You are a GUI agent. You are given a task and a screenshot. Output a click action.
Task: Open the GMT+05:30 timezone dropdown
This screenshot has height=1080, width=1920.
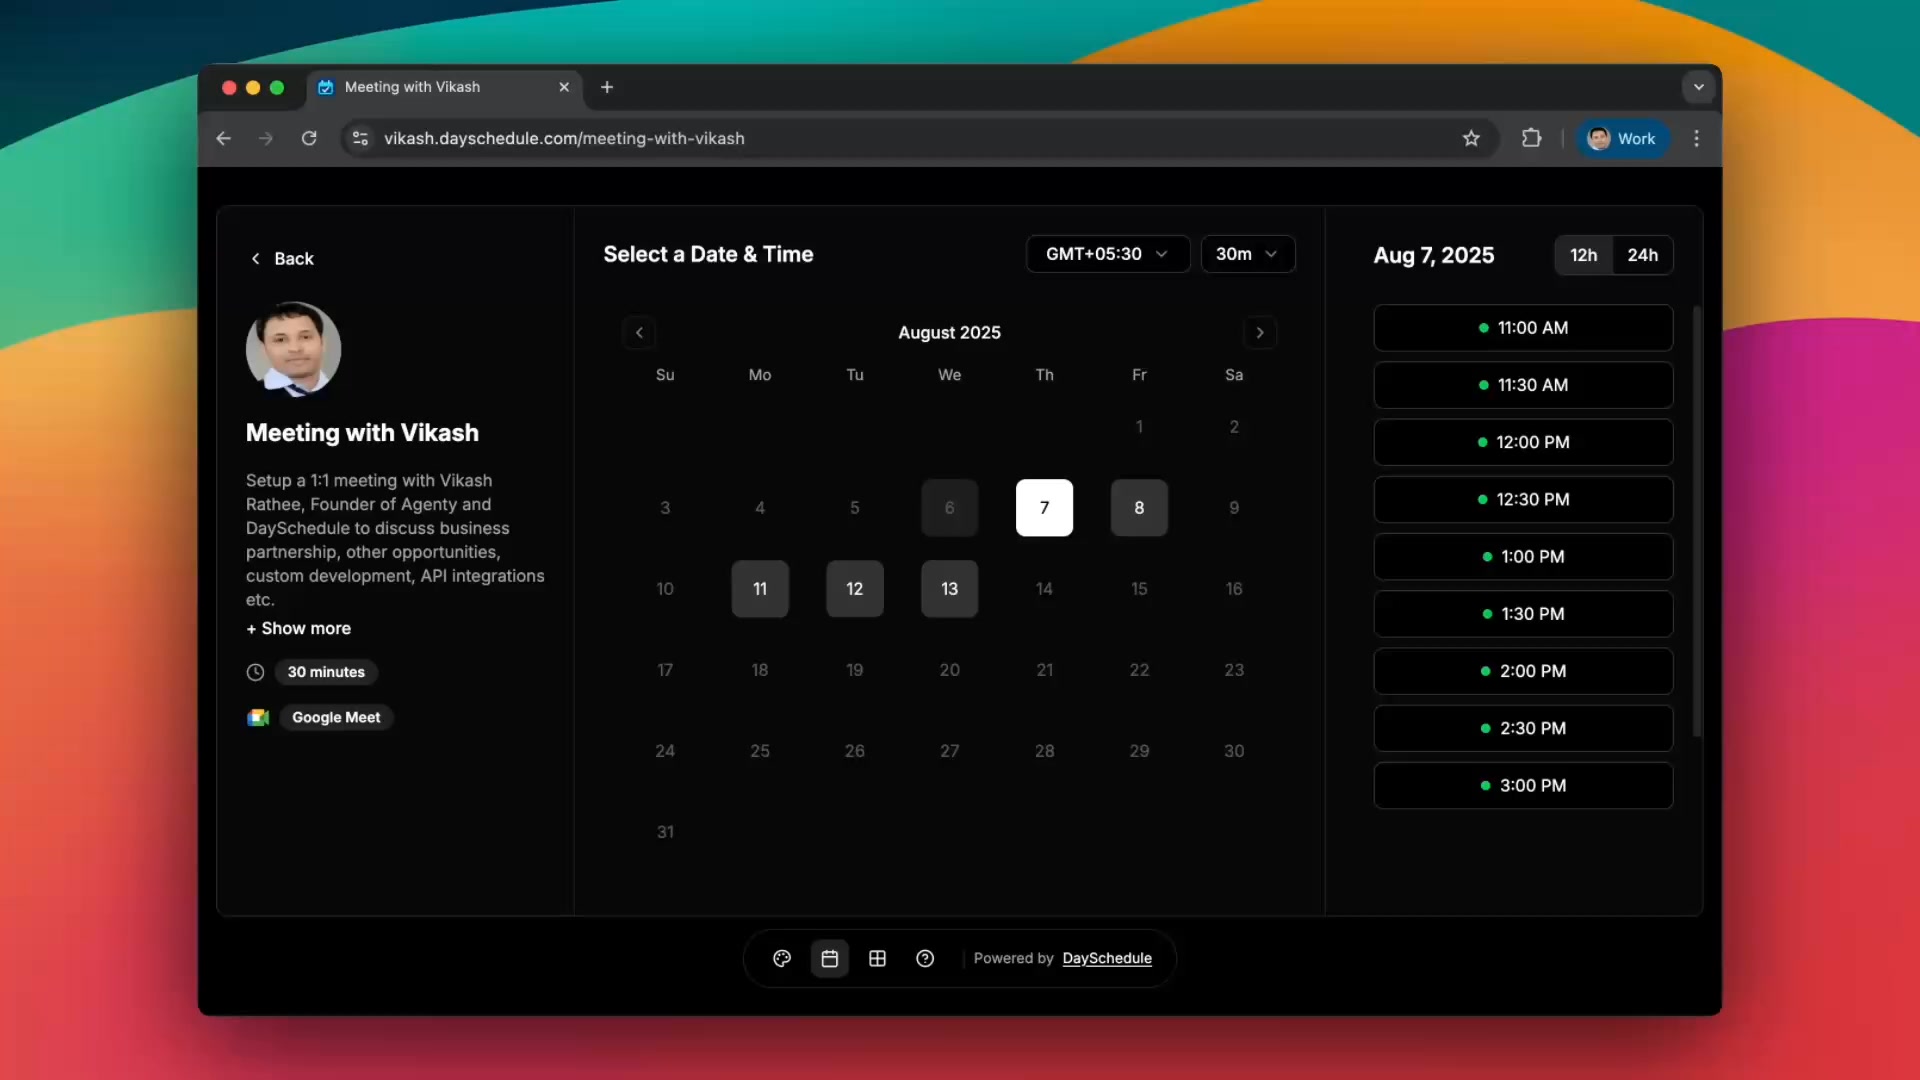(x=1108, y=254)
